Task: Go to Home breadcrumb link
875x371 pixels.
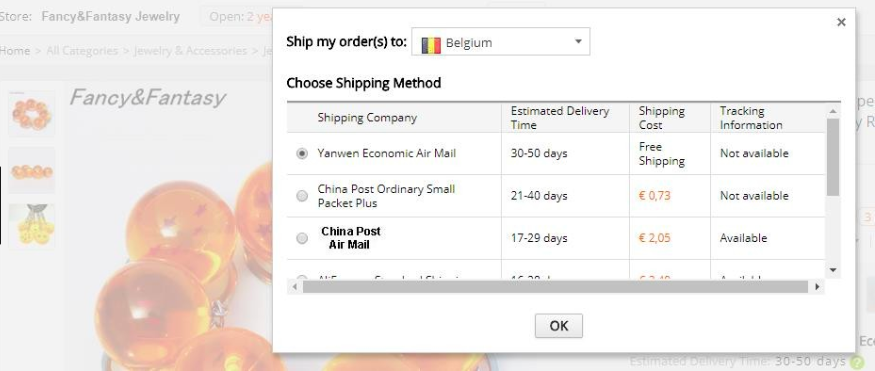Action: (x=15, y=51)
